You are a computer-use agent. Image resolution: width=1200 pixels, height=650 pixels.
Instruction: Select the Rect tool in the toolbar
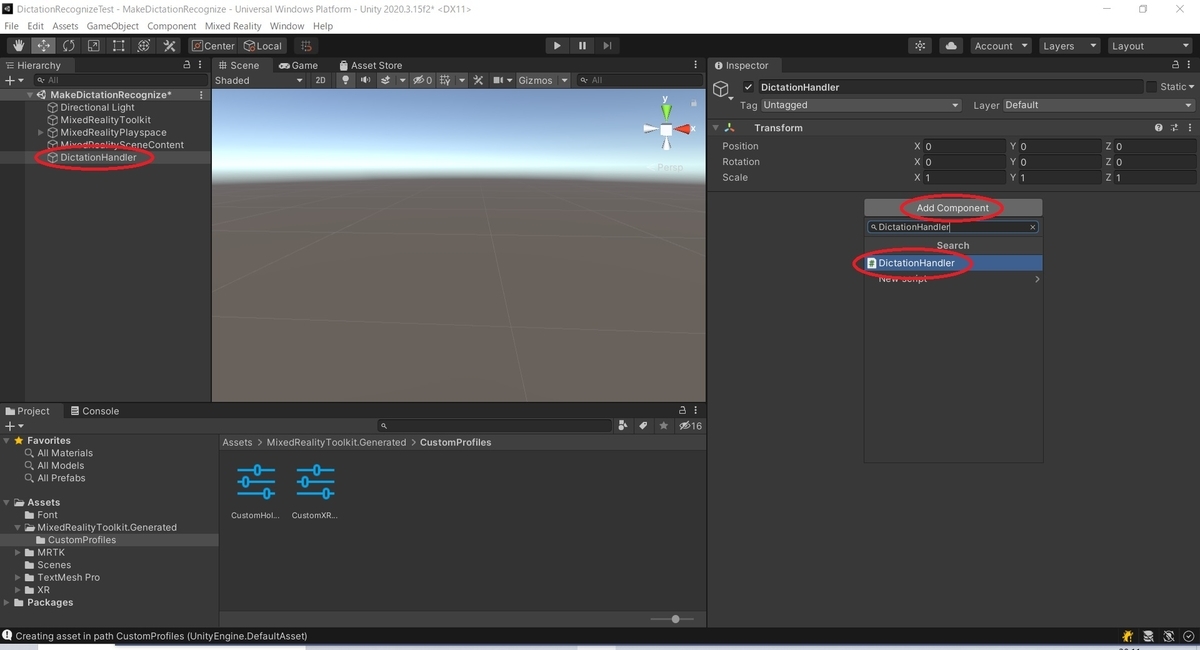[x=119, y=46]
